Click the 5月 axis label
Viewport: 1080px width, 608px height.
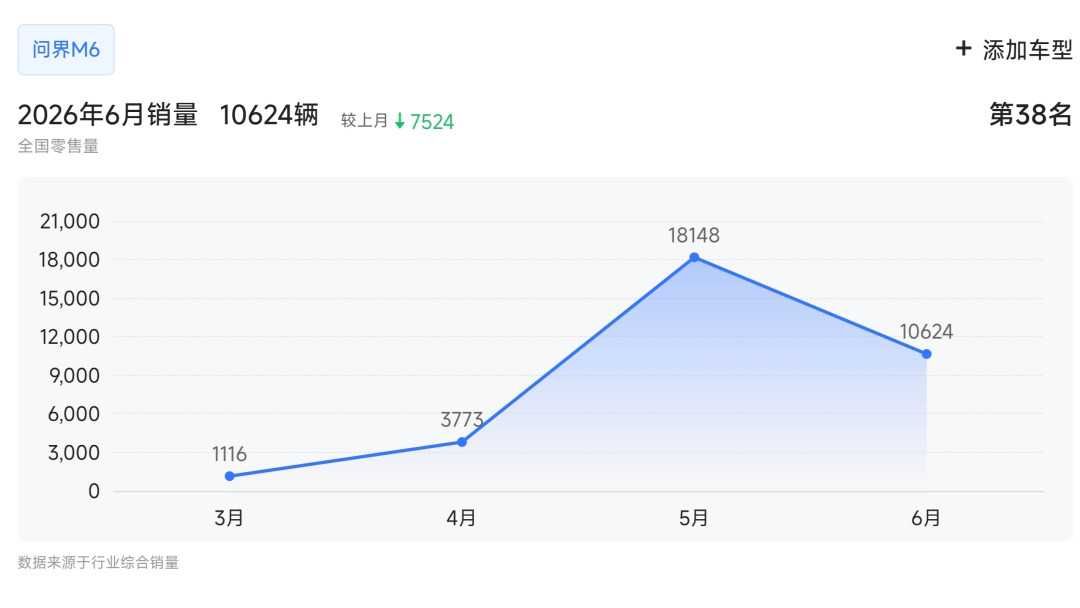click(x=694, y=518)
